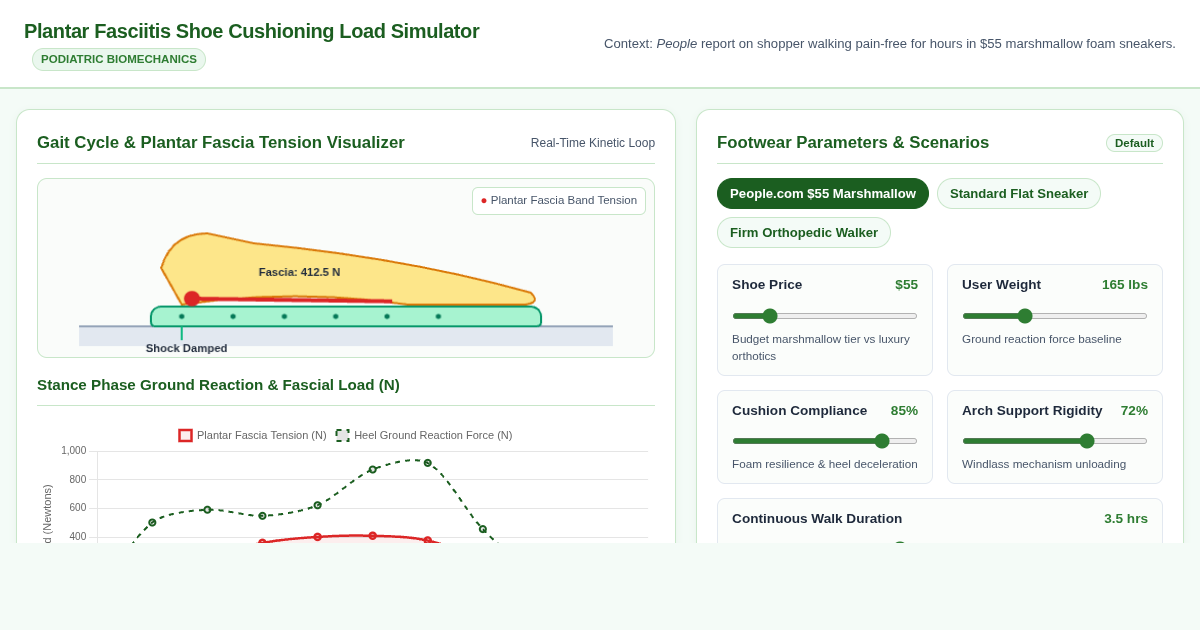Click the Default badge

pyautogui.click(x=1134, y=143)
